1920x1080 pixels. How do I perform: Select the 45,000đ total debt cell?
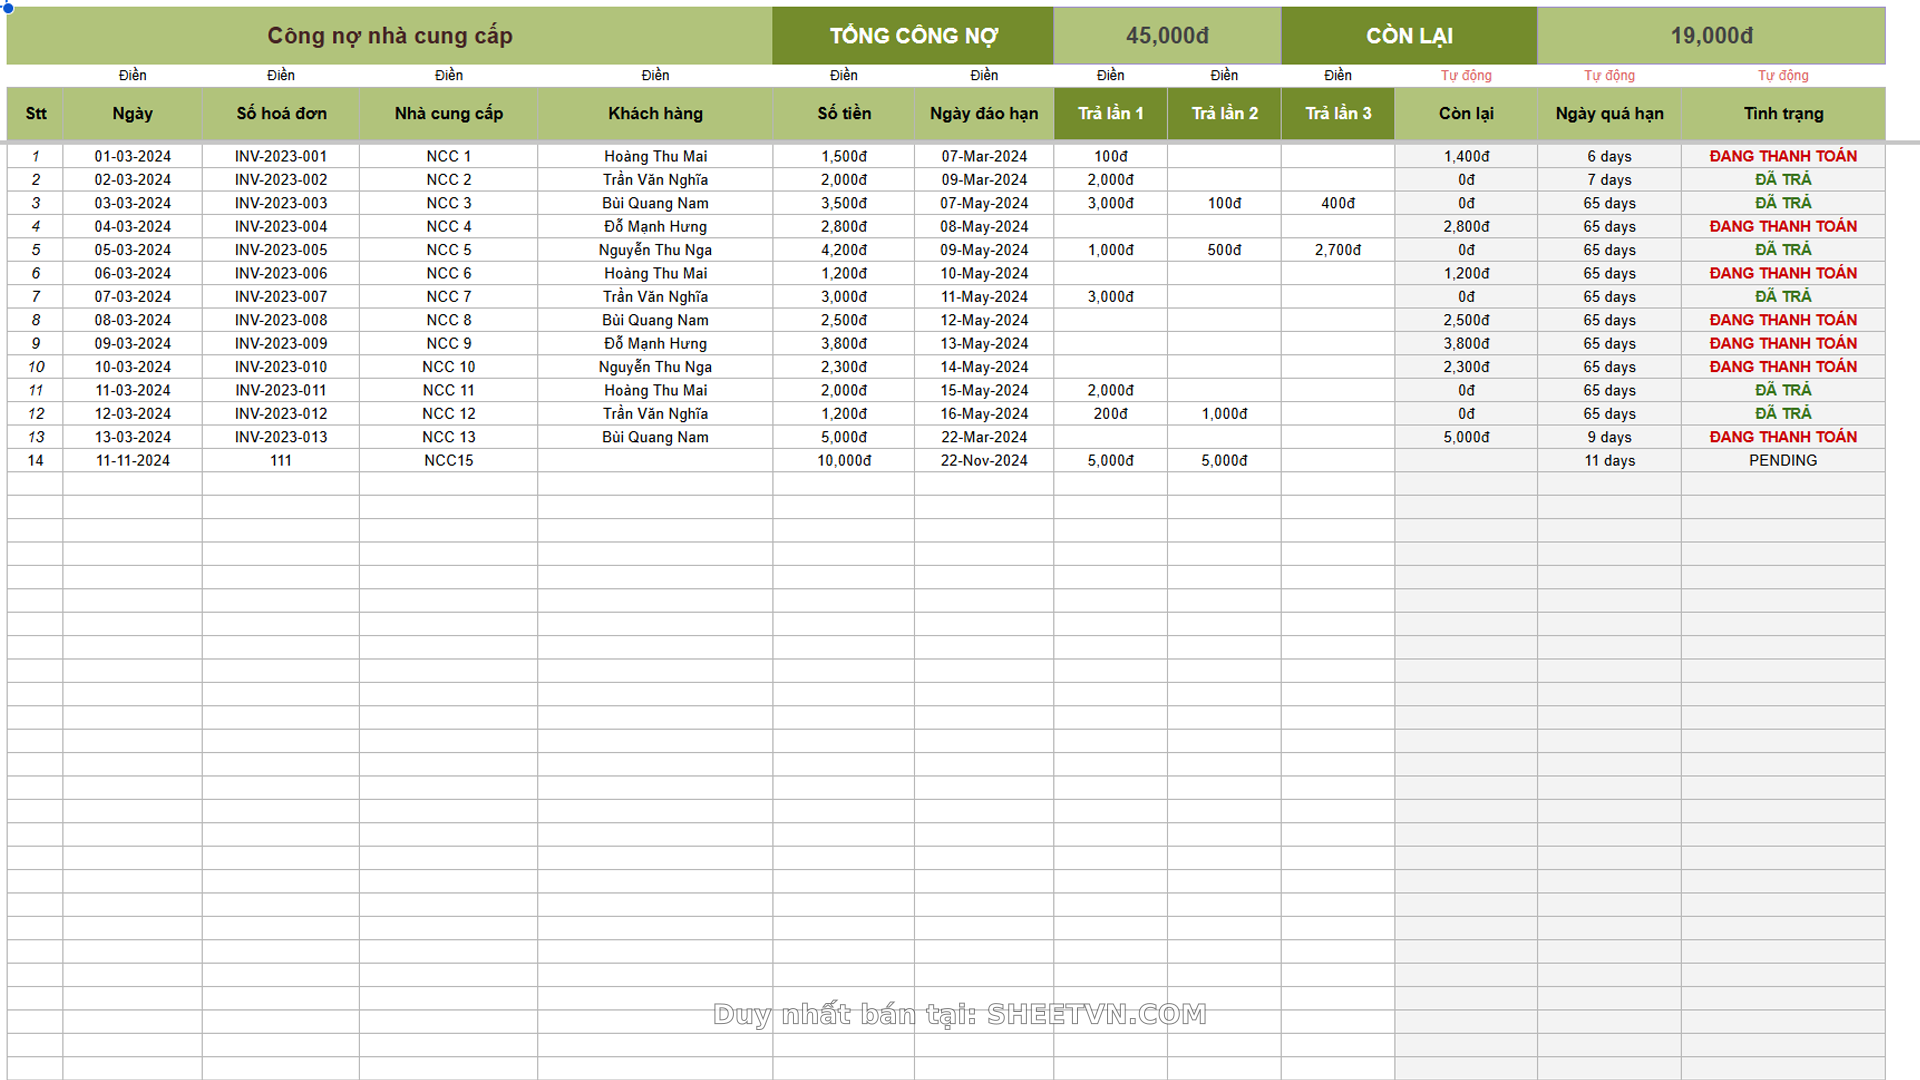[x=1167, y=36]
